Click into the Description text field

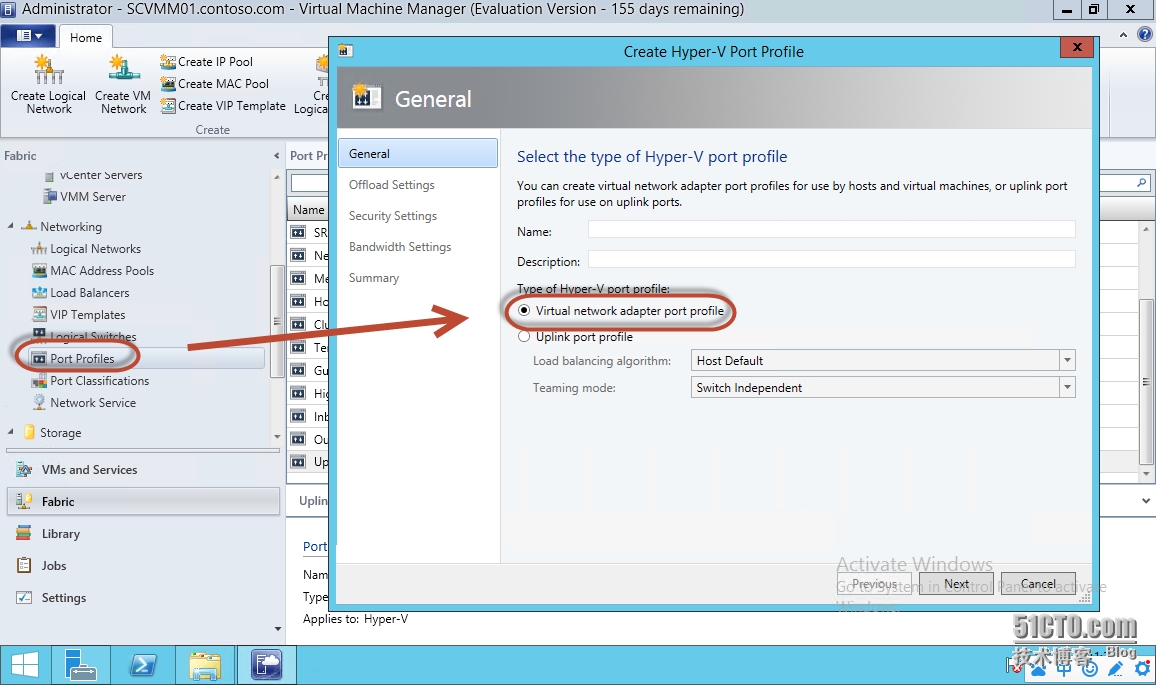(832, 260)
